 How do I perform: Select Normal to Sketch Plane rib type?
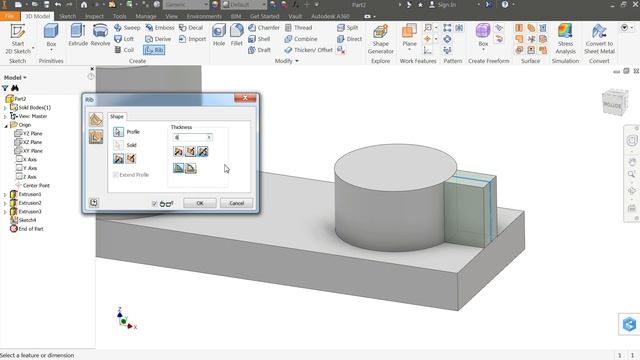[x=96, y=119]
